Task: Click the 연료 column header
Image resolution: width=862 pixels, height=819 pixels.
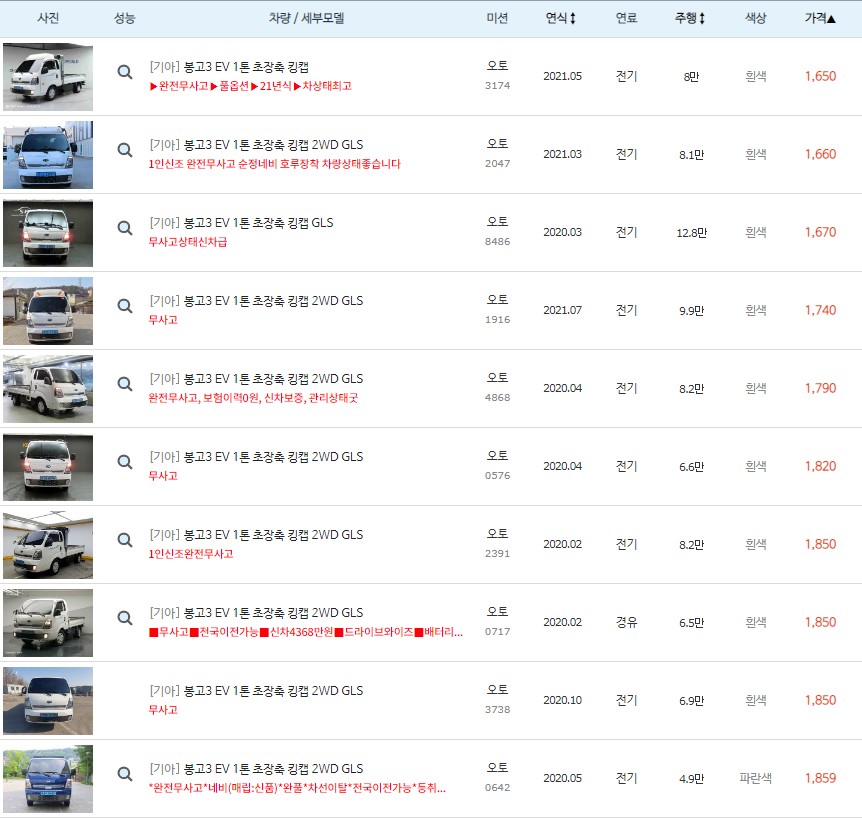Action: [x=626, y=18]
